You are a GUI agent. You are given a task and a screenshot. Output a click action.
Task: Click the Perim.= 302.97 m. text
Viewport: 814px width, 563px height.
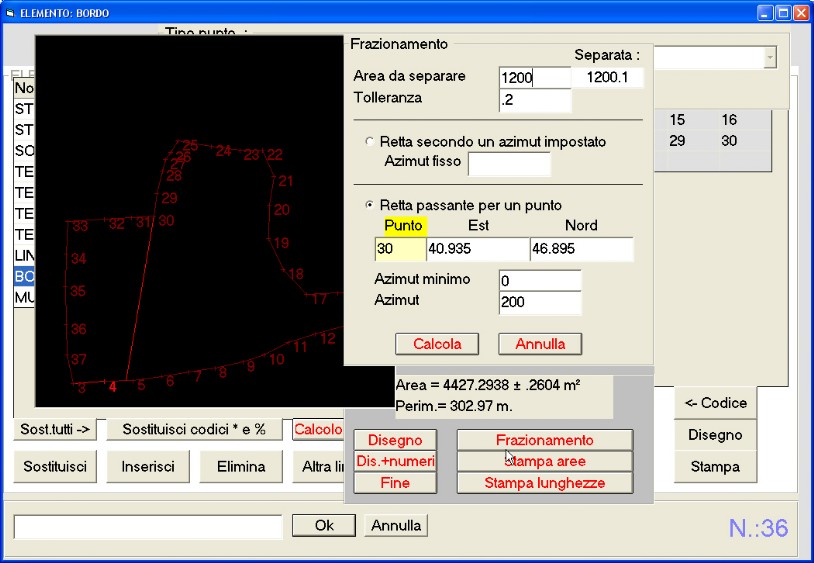tap(454, 406)
